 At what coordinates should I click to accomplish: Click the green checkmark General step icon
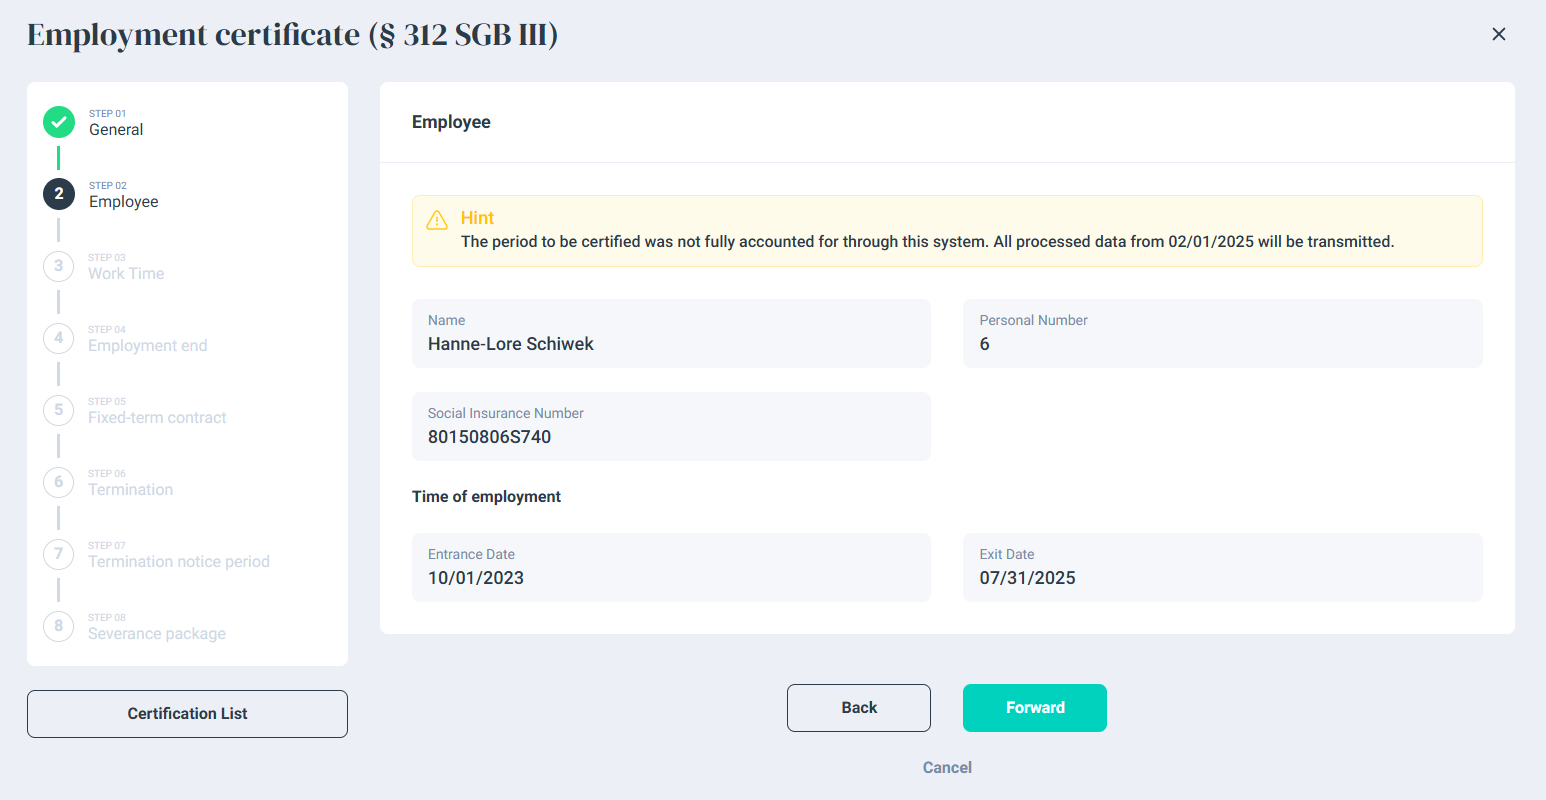coord(59,122)
